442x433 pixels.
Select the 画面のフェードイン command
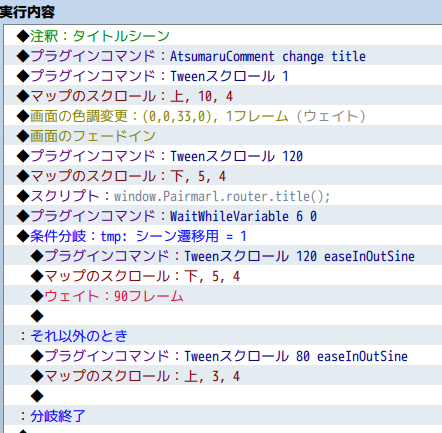pos(223,136)
